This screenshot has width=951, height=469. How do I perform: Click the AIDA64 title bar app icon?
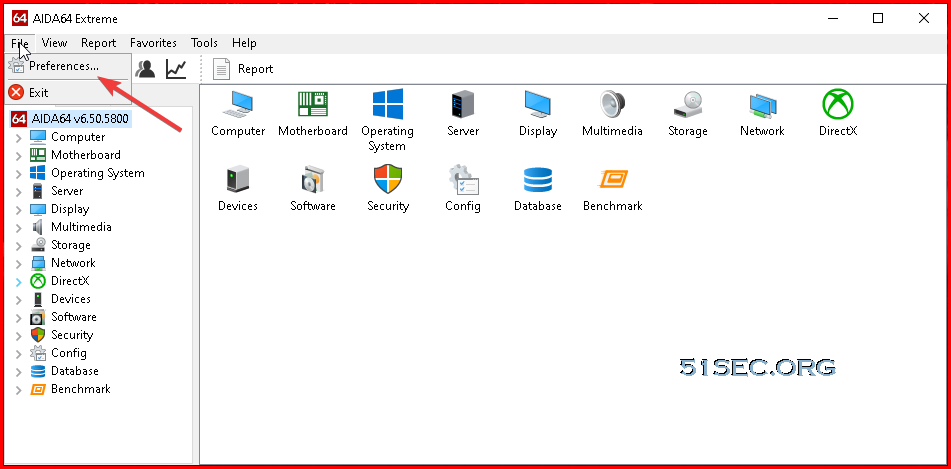(x=19, y=18)
